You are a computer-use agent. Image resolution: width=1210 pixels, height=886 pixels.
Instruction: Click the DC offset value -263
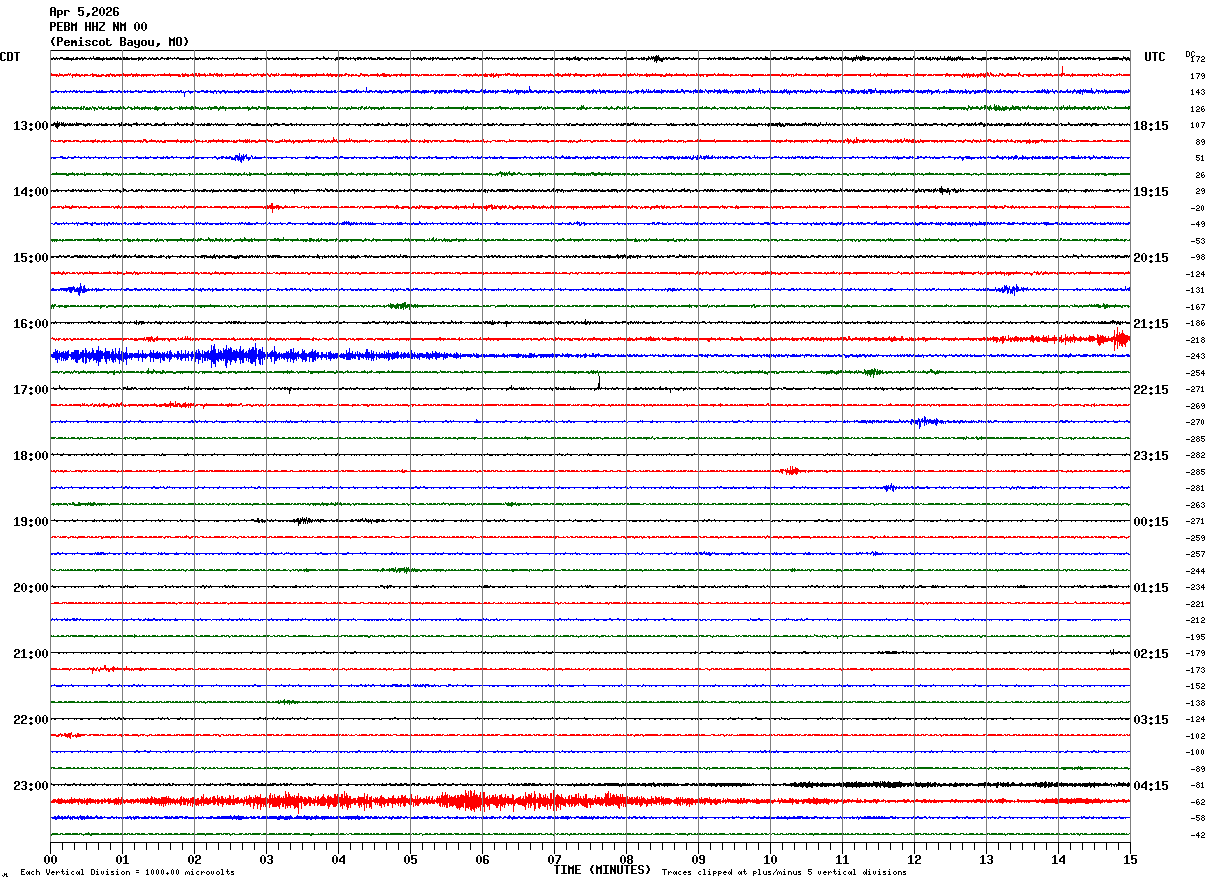[1196, 505]
